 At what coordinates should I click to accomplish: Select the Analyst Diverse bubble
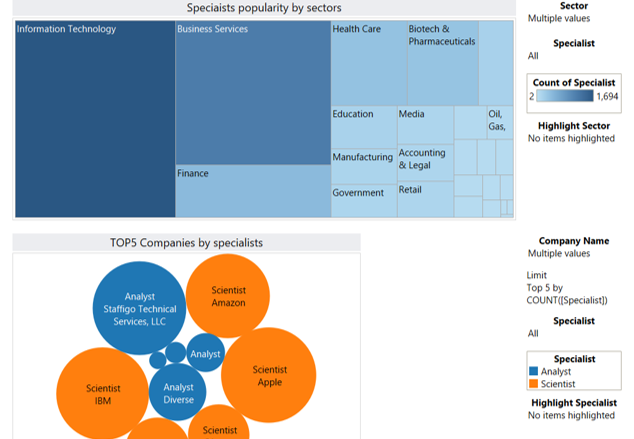click(x=178, y=392)
